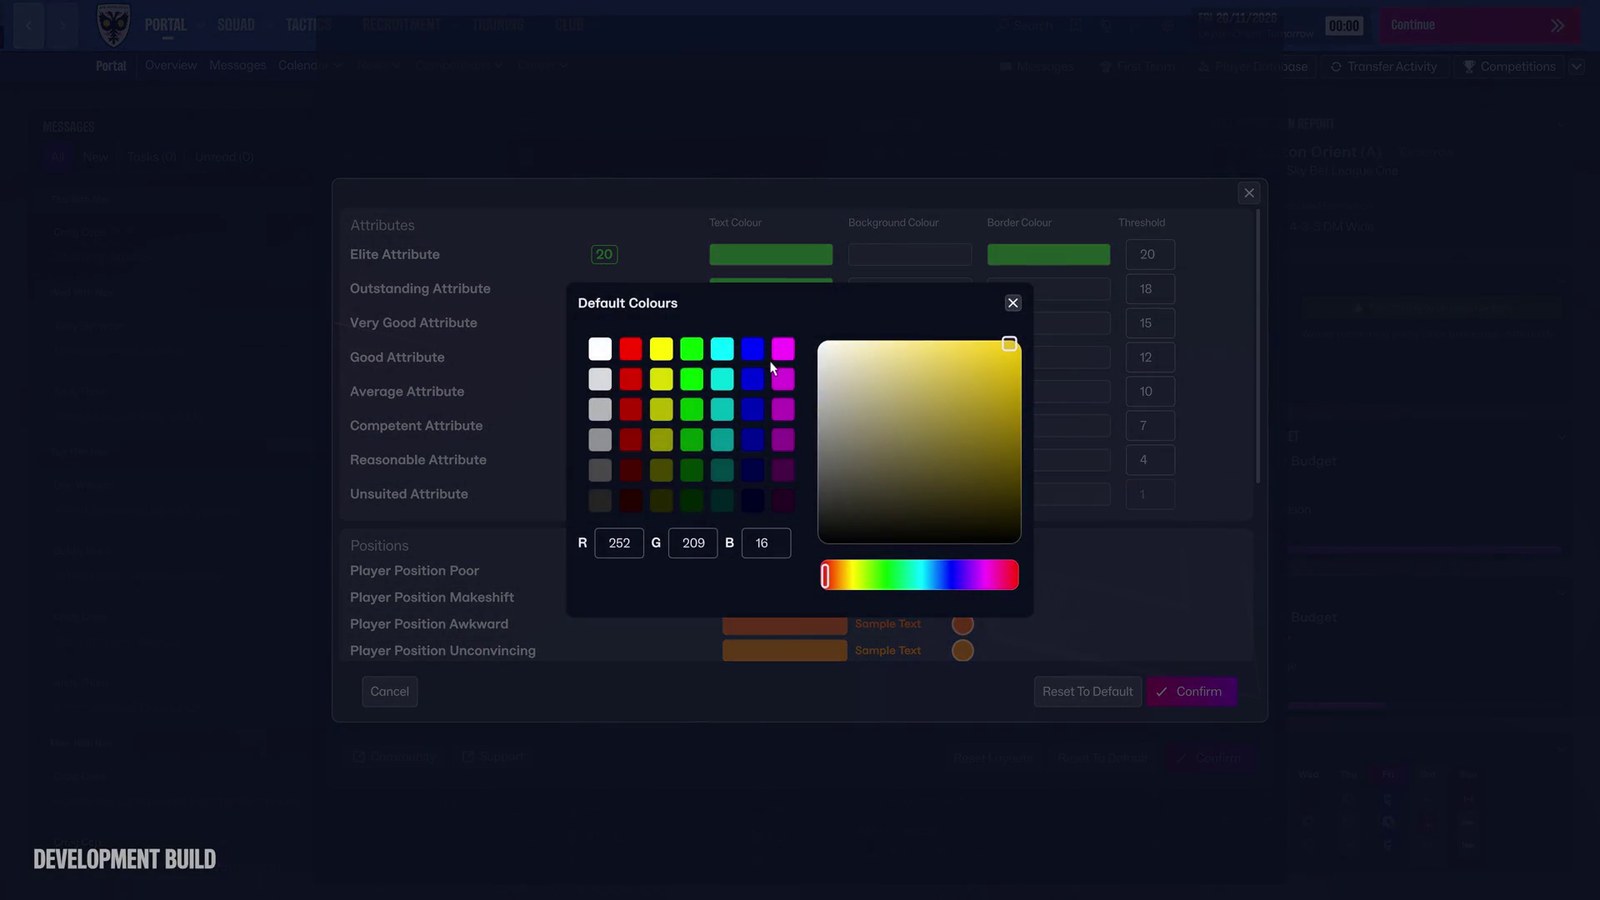This screenshot has width=1600, height=900.
Task: Click Elite Attribute threshold field
Action: [1150, 255]
